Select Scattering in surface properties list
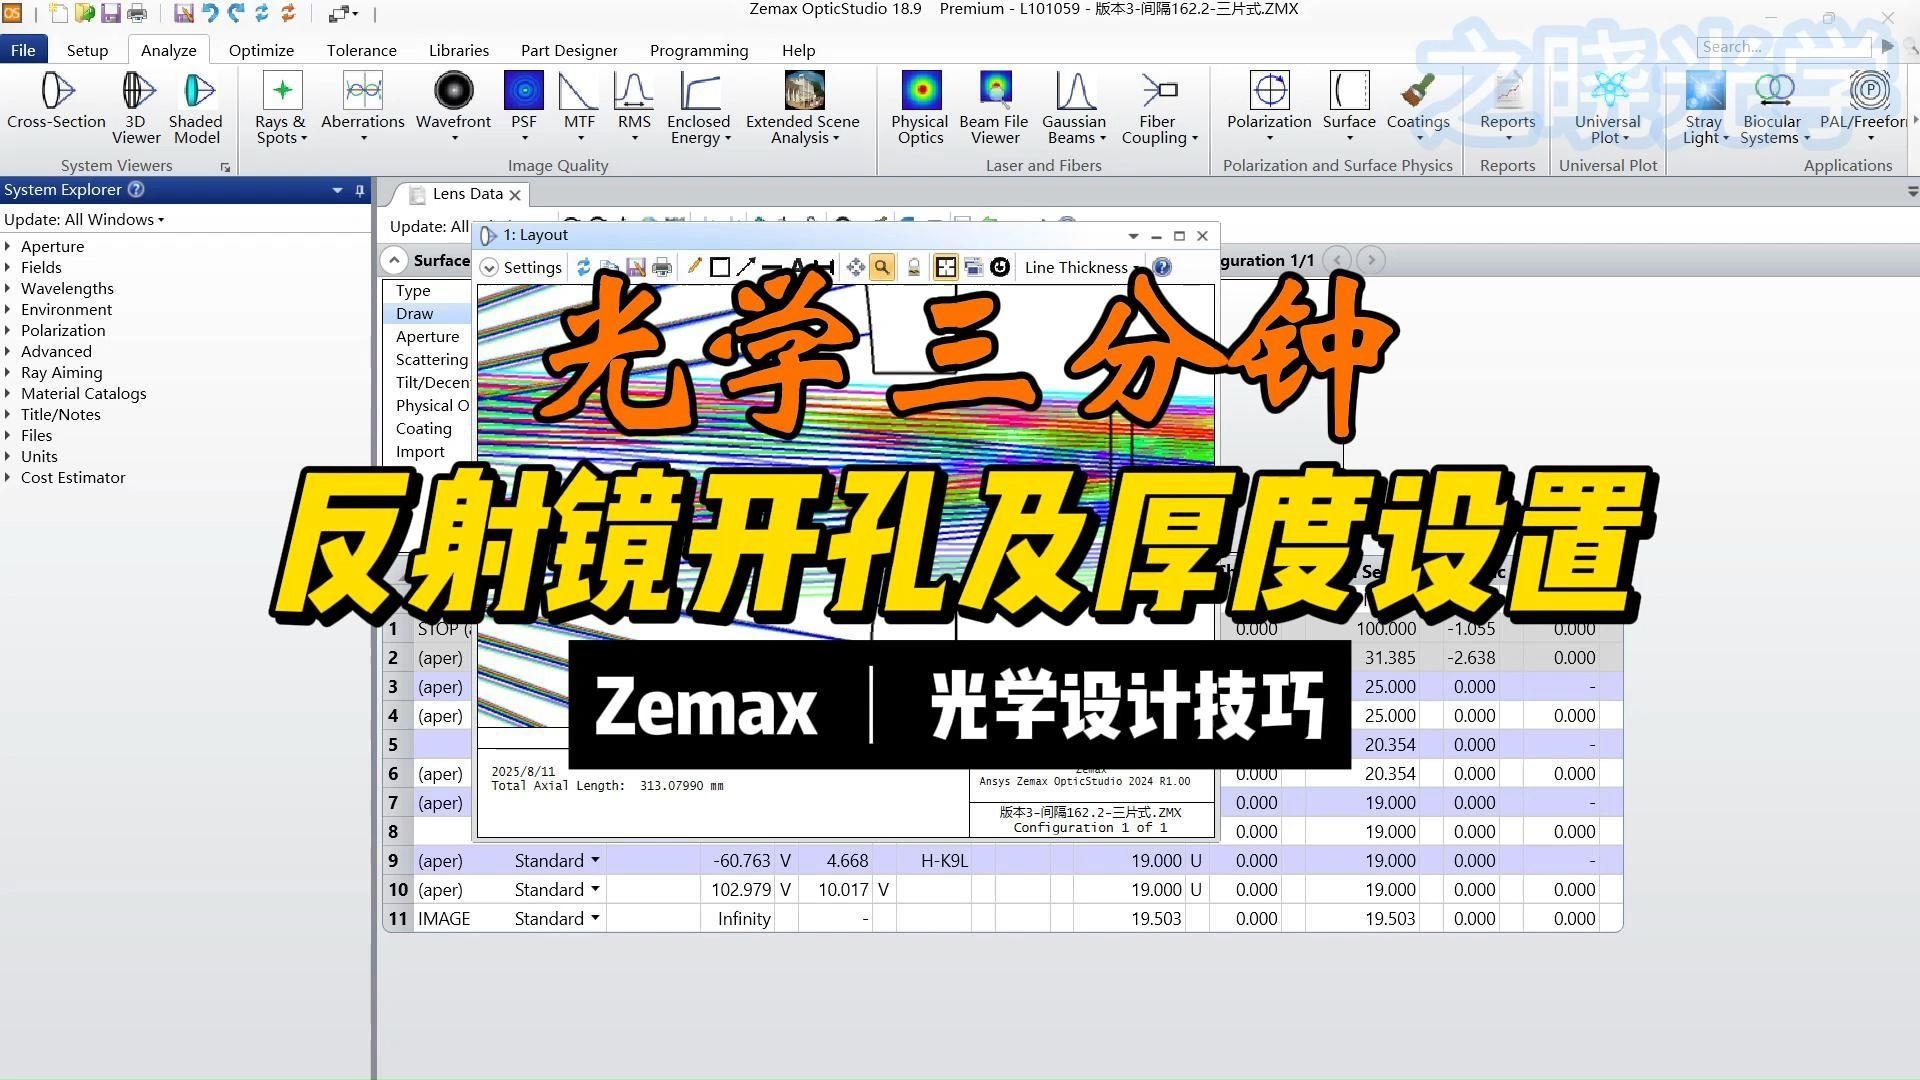 coord(431,359)
